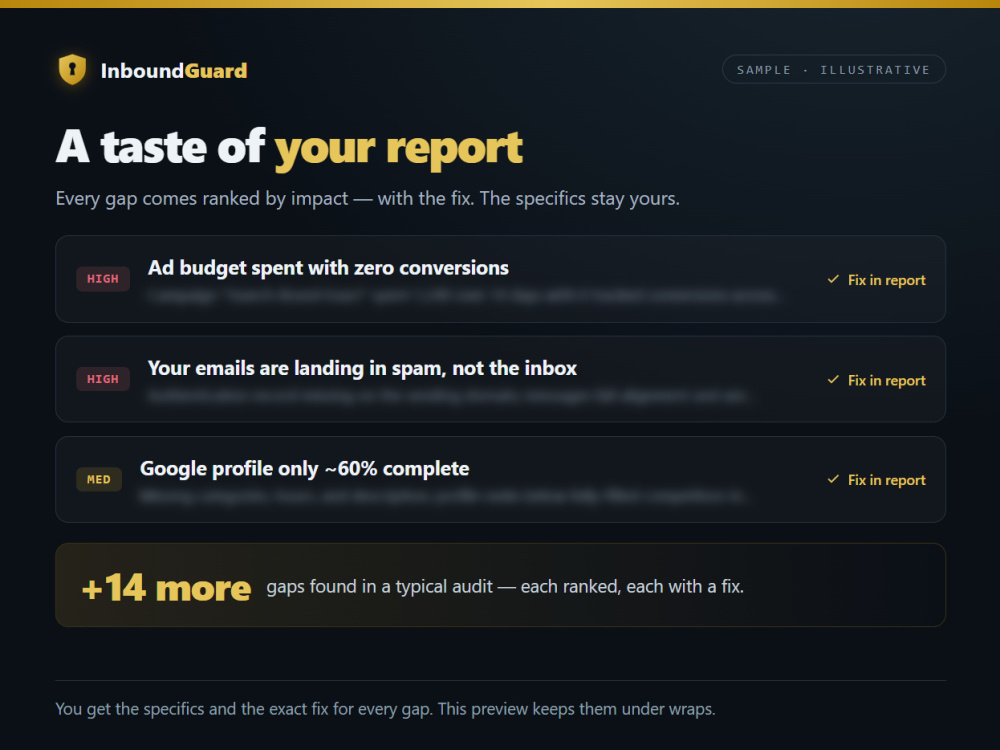This screenshot has width=1000, height=750.
Task: Click the InboundGuard brand name text
Action: click(173, 70)
